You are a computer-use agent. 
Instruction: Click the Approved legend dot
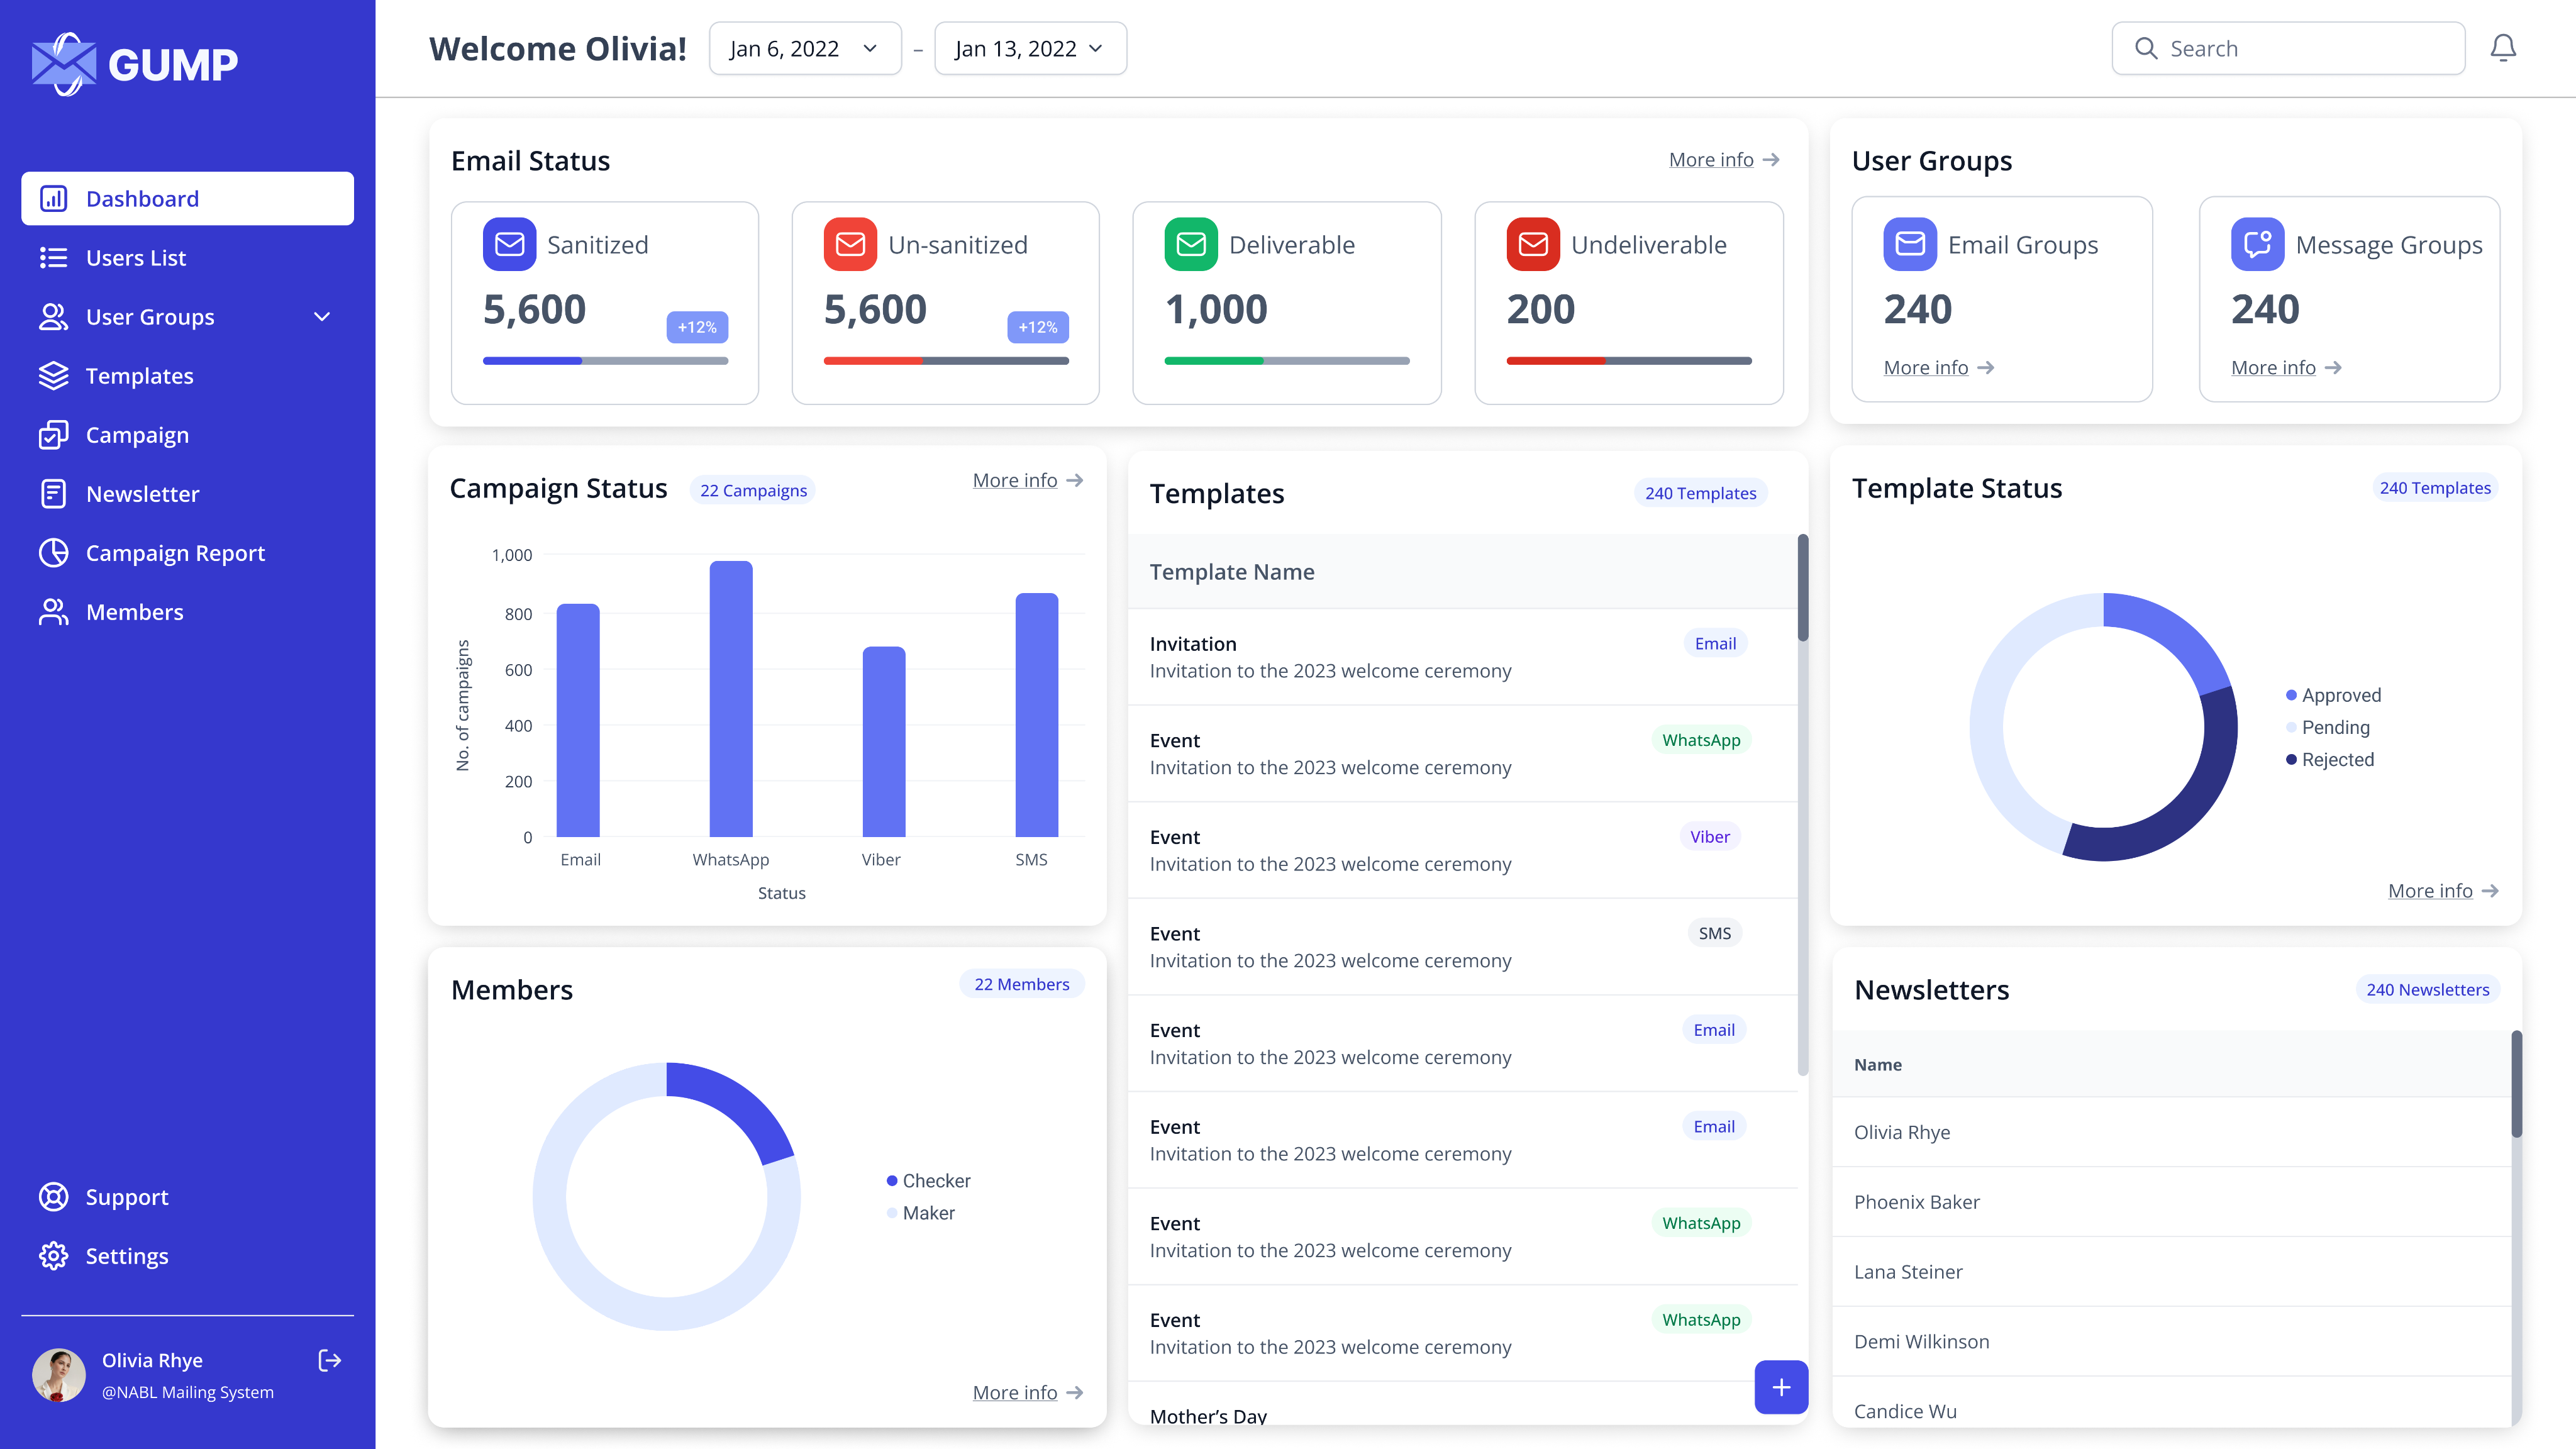pos(2291,695)
